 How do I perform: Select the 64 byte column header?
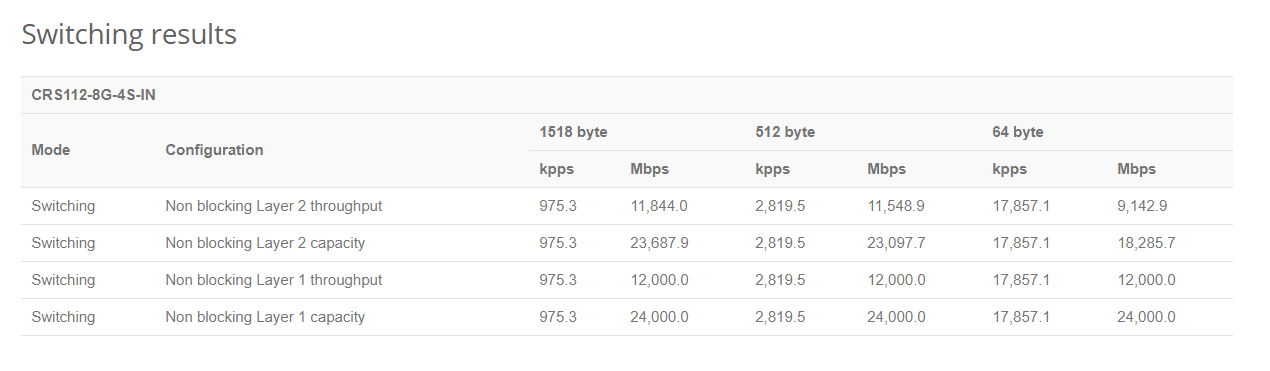pyautogui.click(x=1018, y=132)
